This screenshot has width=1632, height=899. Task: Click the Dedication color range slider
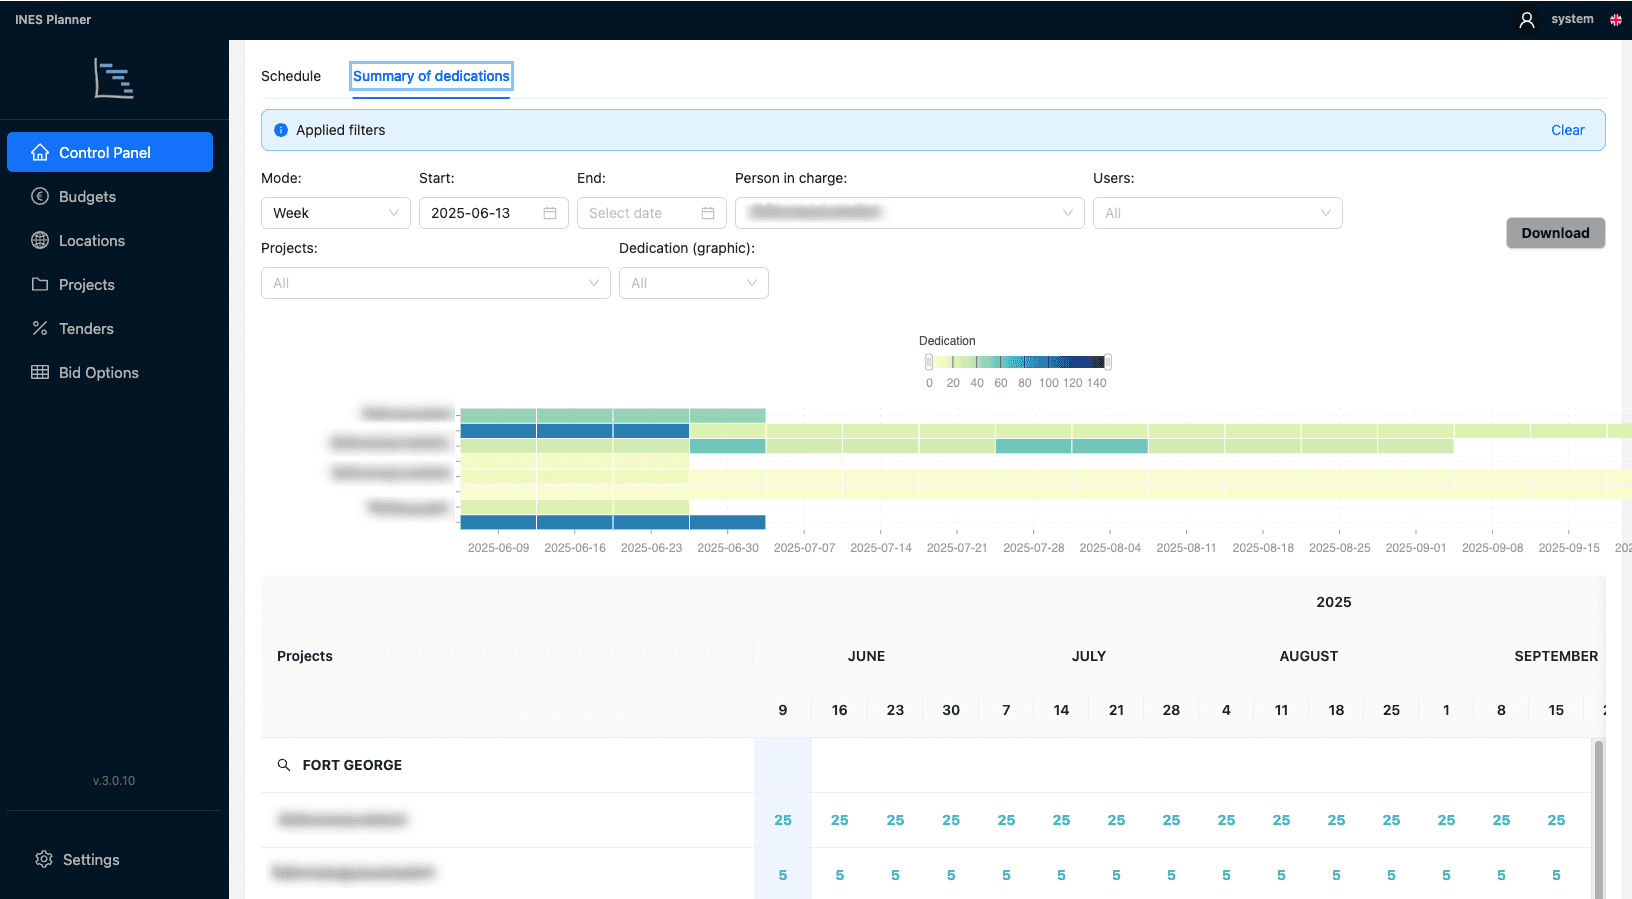click(1018, 362)
